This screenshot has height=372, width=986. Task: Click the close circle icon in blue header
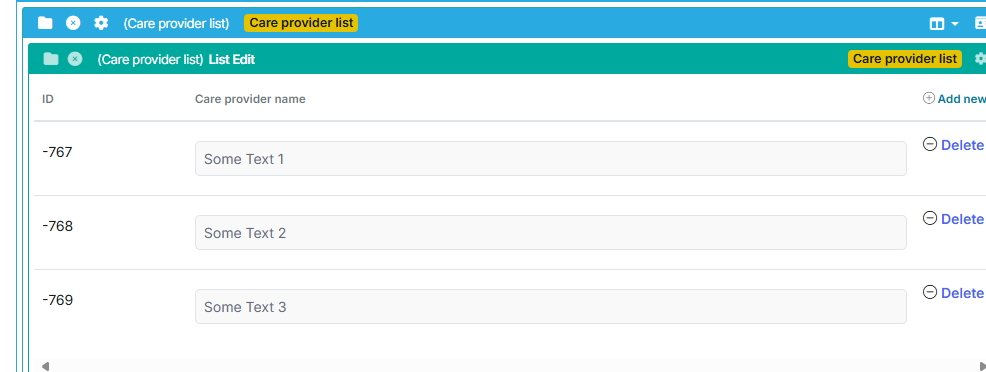pos(74,23)
